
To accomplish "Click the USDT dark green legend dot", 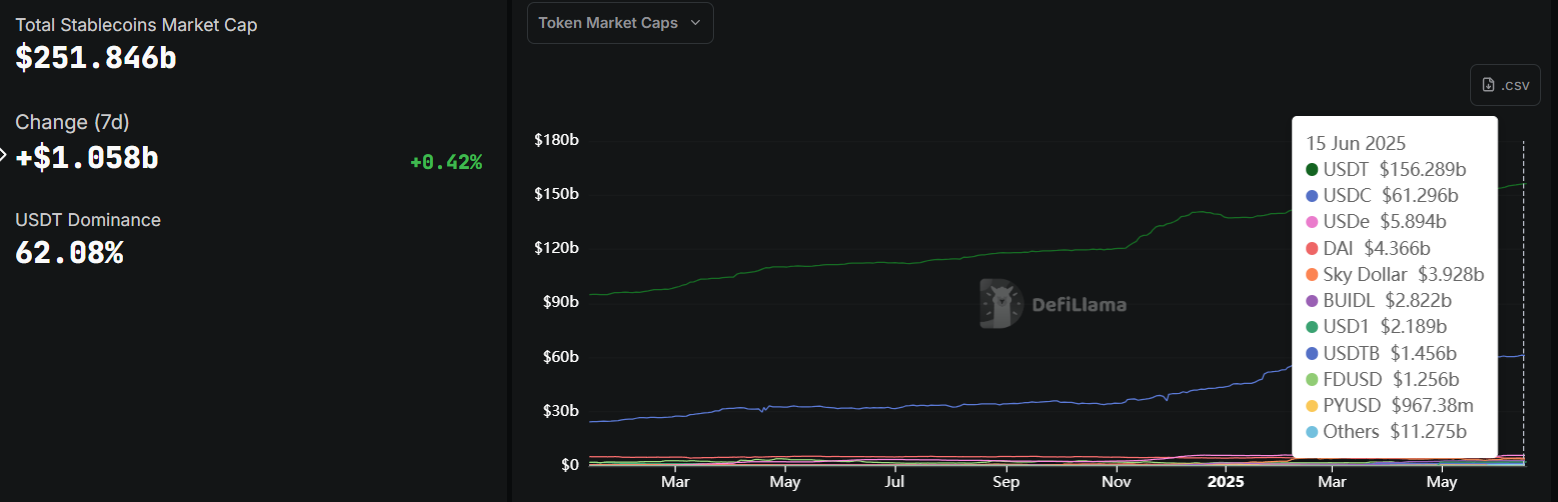I will [x=1312, y=170].
